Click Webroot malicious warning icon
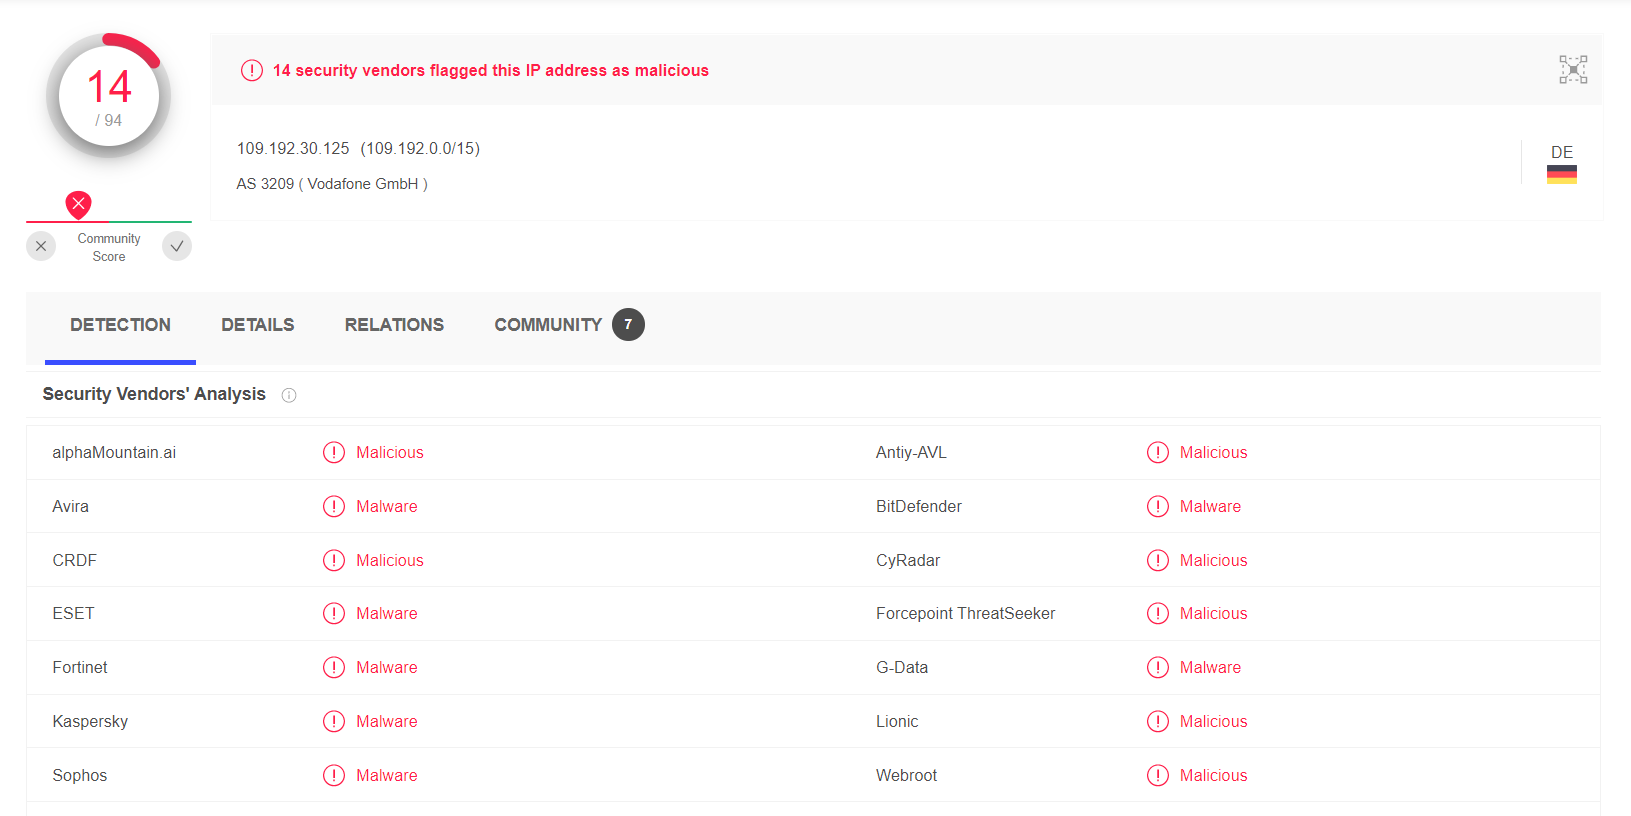1631x816 pixels. (x=1157, y=776)
